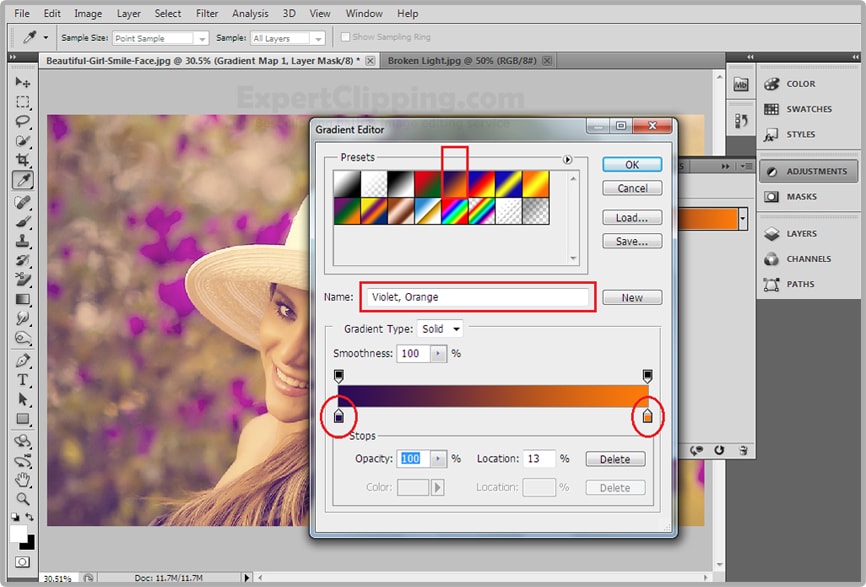Select the orange color stop

click(647, 416)
